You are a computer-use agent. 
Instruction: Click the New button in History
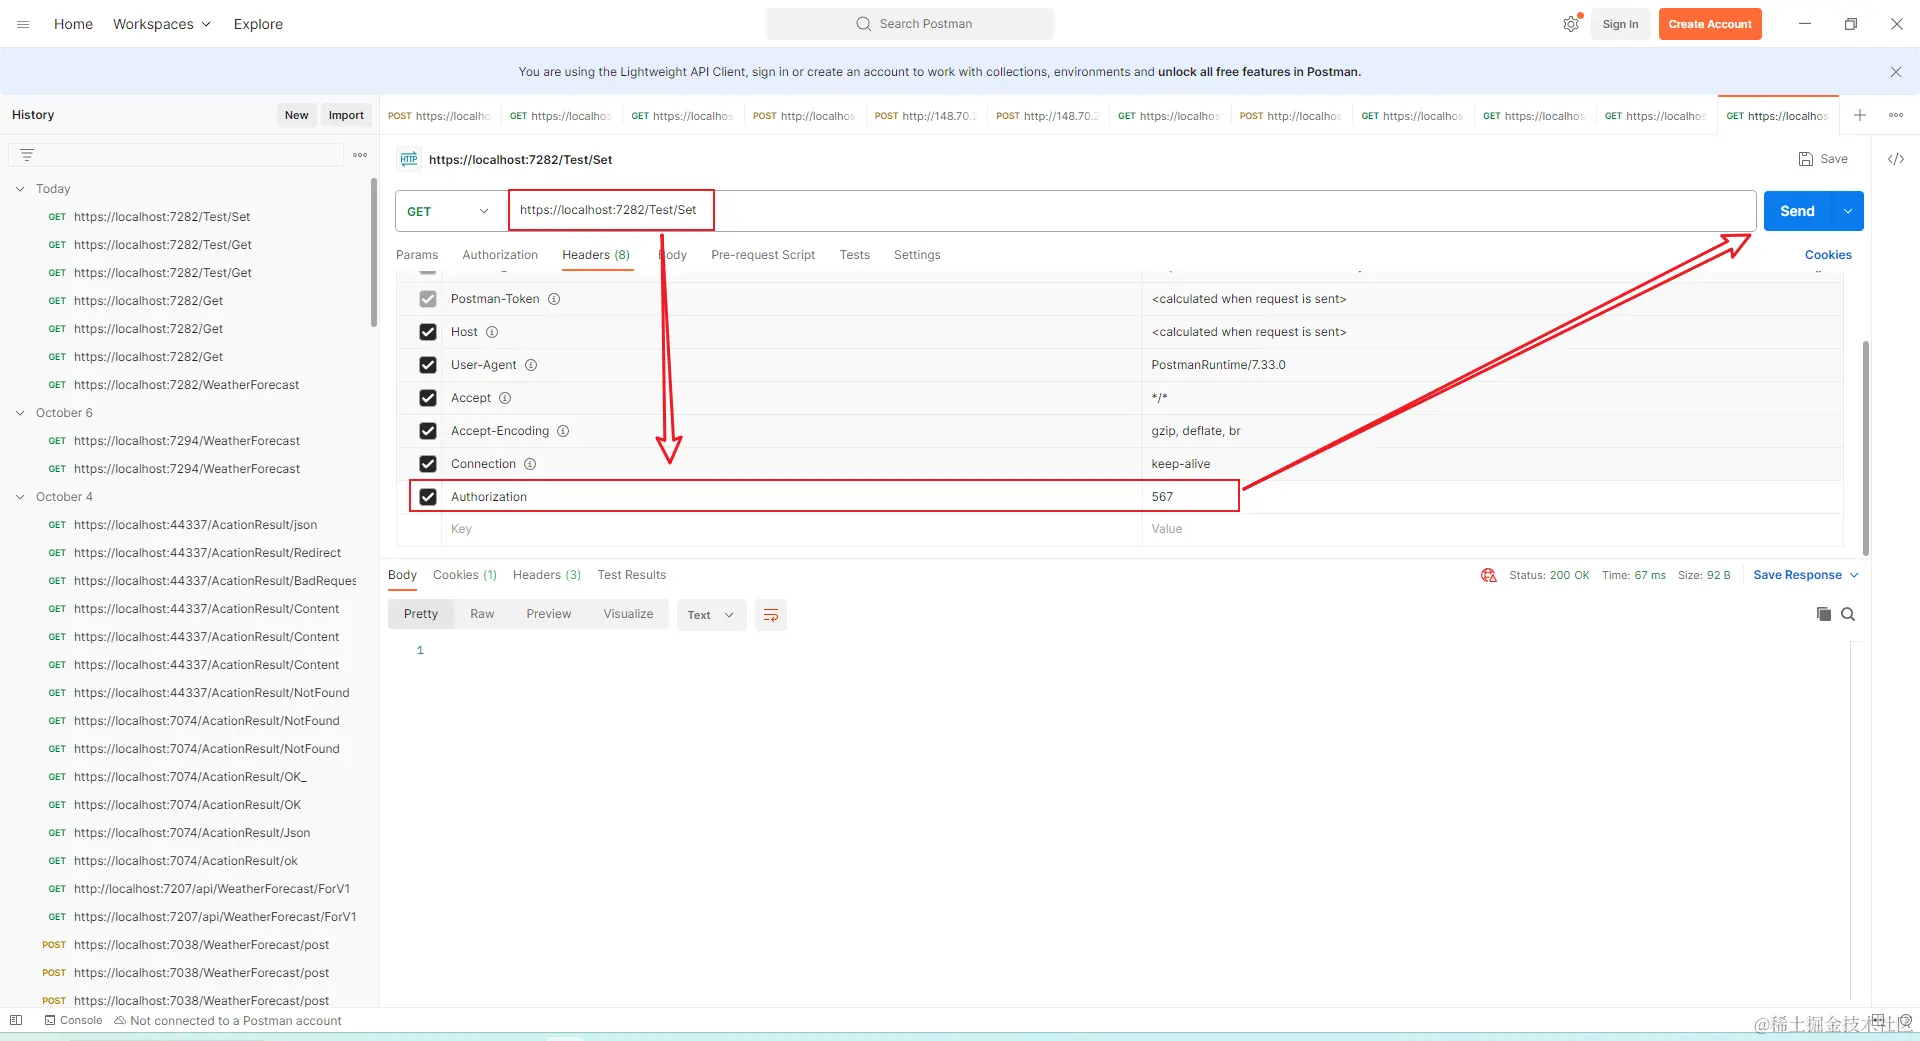pos(296,115)
